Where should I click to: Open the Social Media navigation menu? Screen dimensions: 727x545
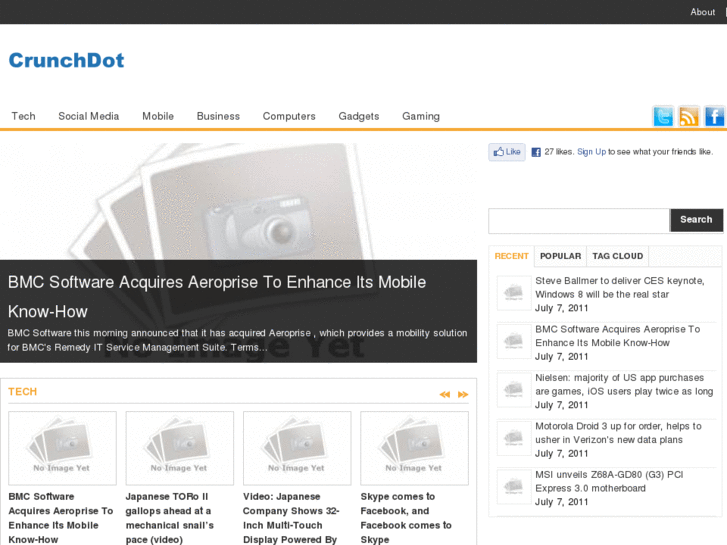(89, 116)
